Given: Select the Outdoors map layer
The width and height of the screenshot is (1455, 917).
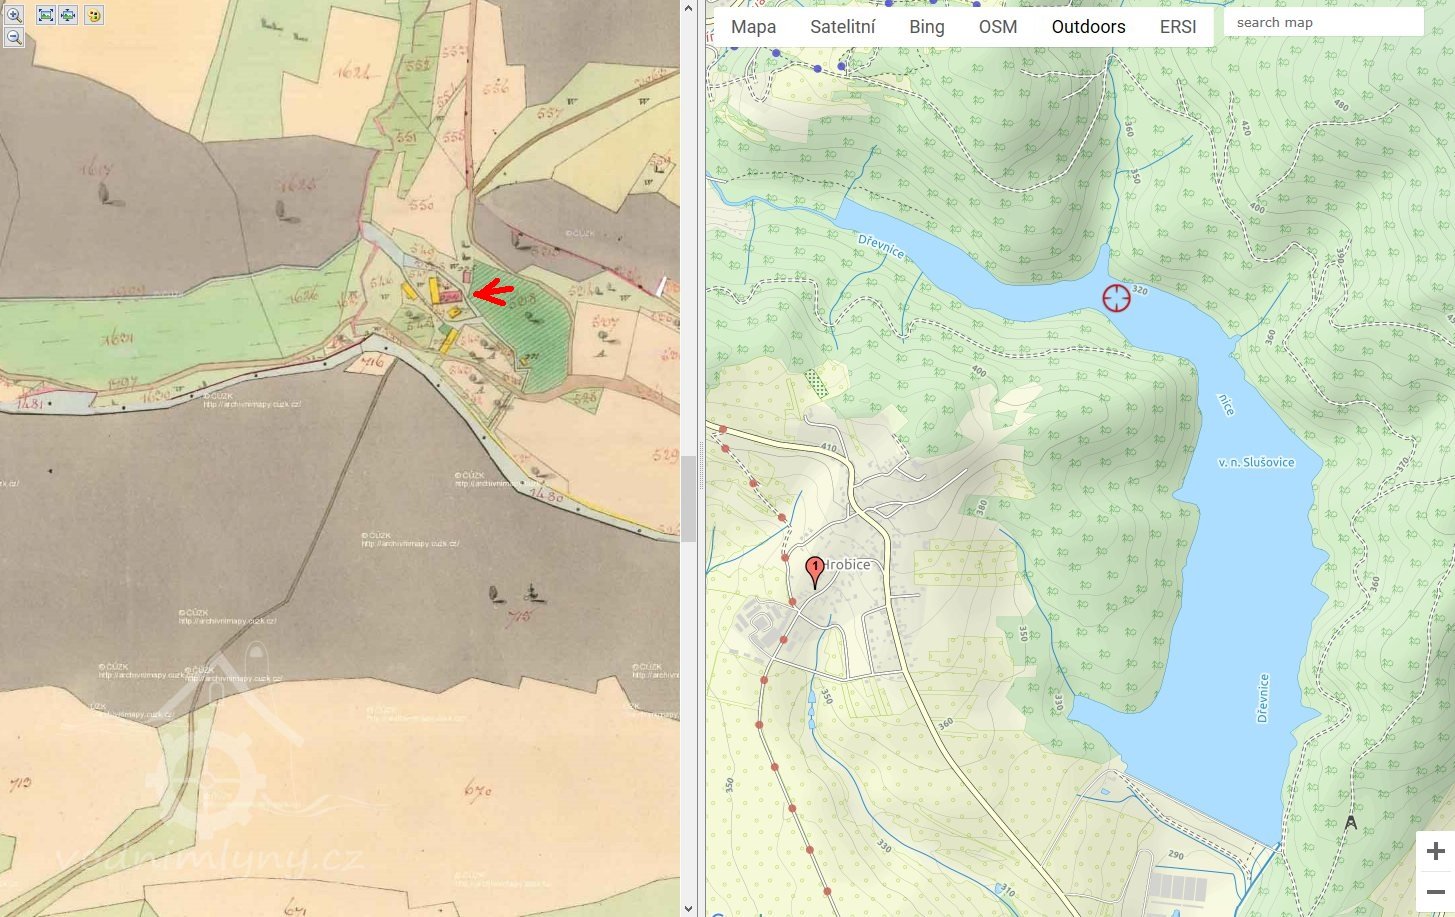Looking at the screenshot, I should pos(1088,27).
